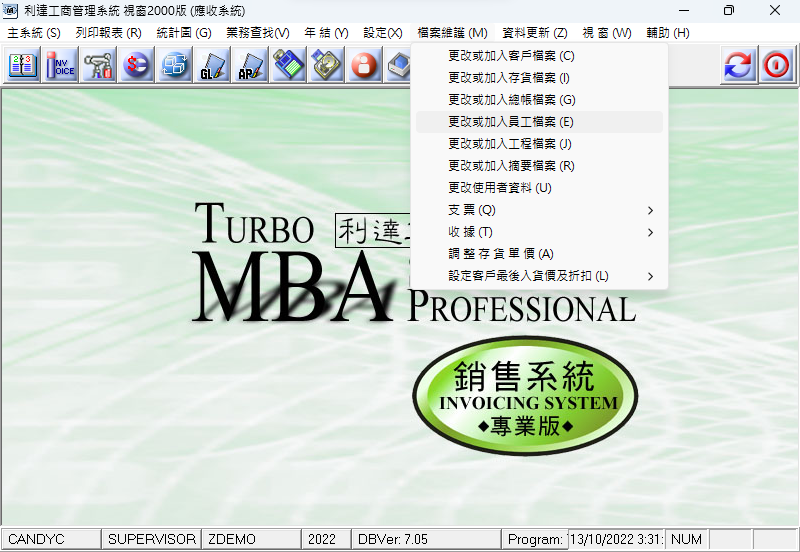800x552 pixels.
Task: Open the 資料更新 (Z) menu
Action: (535, 33)
